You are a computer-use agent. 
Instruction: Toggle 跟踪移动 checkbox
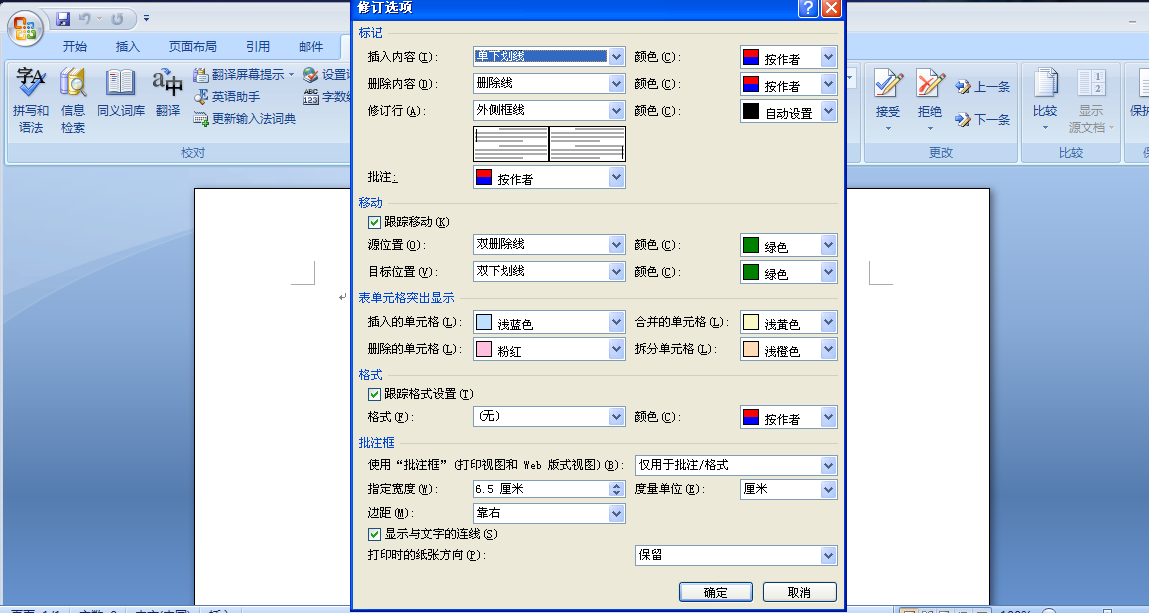pyautogui.click(x=374, y=222)
